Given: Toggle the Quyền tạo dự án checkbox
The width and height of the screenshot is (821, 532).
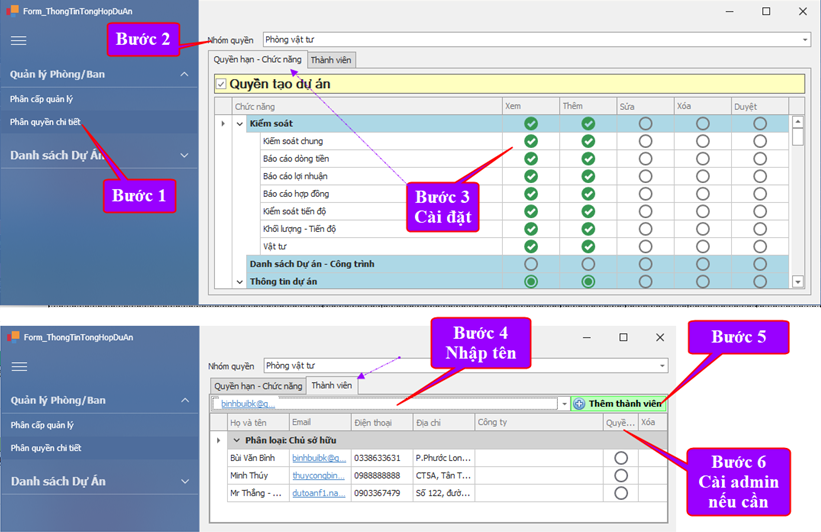Looking at the screenshot, I should [221, 85].
